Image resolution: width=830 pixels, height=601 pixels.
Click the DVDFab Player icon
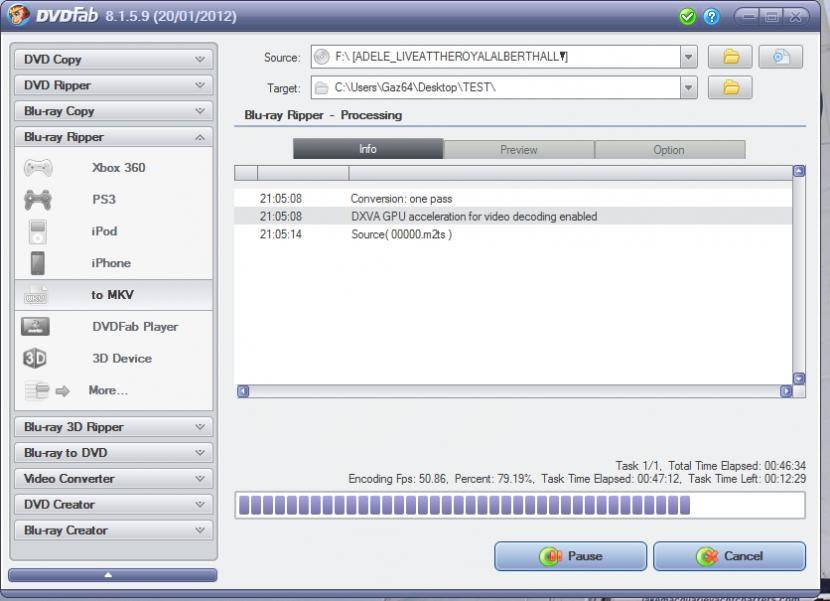35,326
